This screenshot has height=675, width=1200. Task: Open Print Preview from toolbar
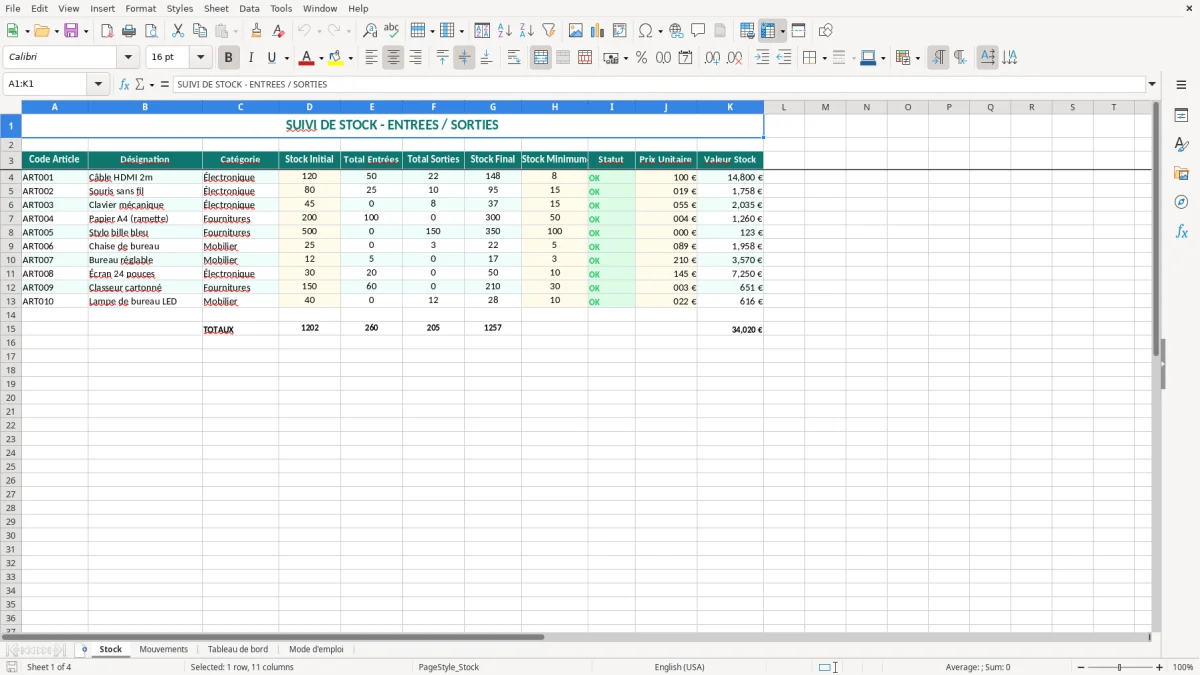click(x=151, y=31)
